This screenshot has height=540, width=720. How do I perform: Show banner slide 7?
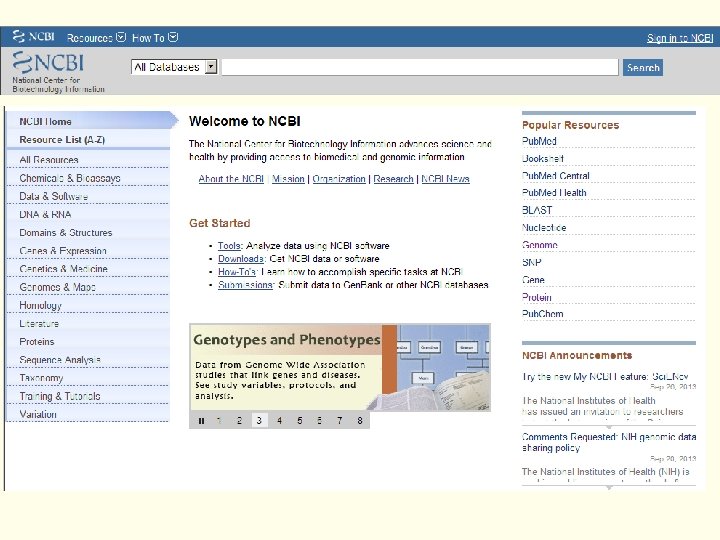(340, 421)
